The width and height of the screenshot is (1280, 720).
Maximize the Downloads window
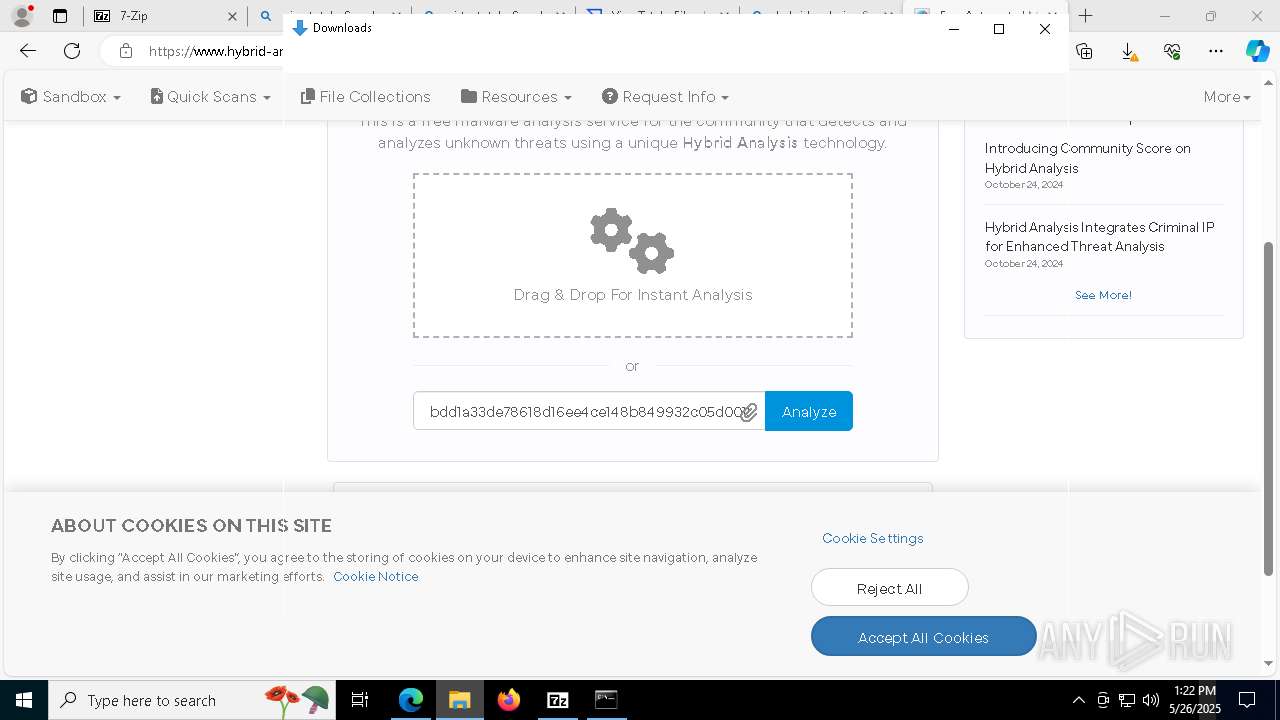(999, 29)
